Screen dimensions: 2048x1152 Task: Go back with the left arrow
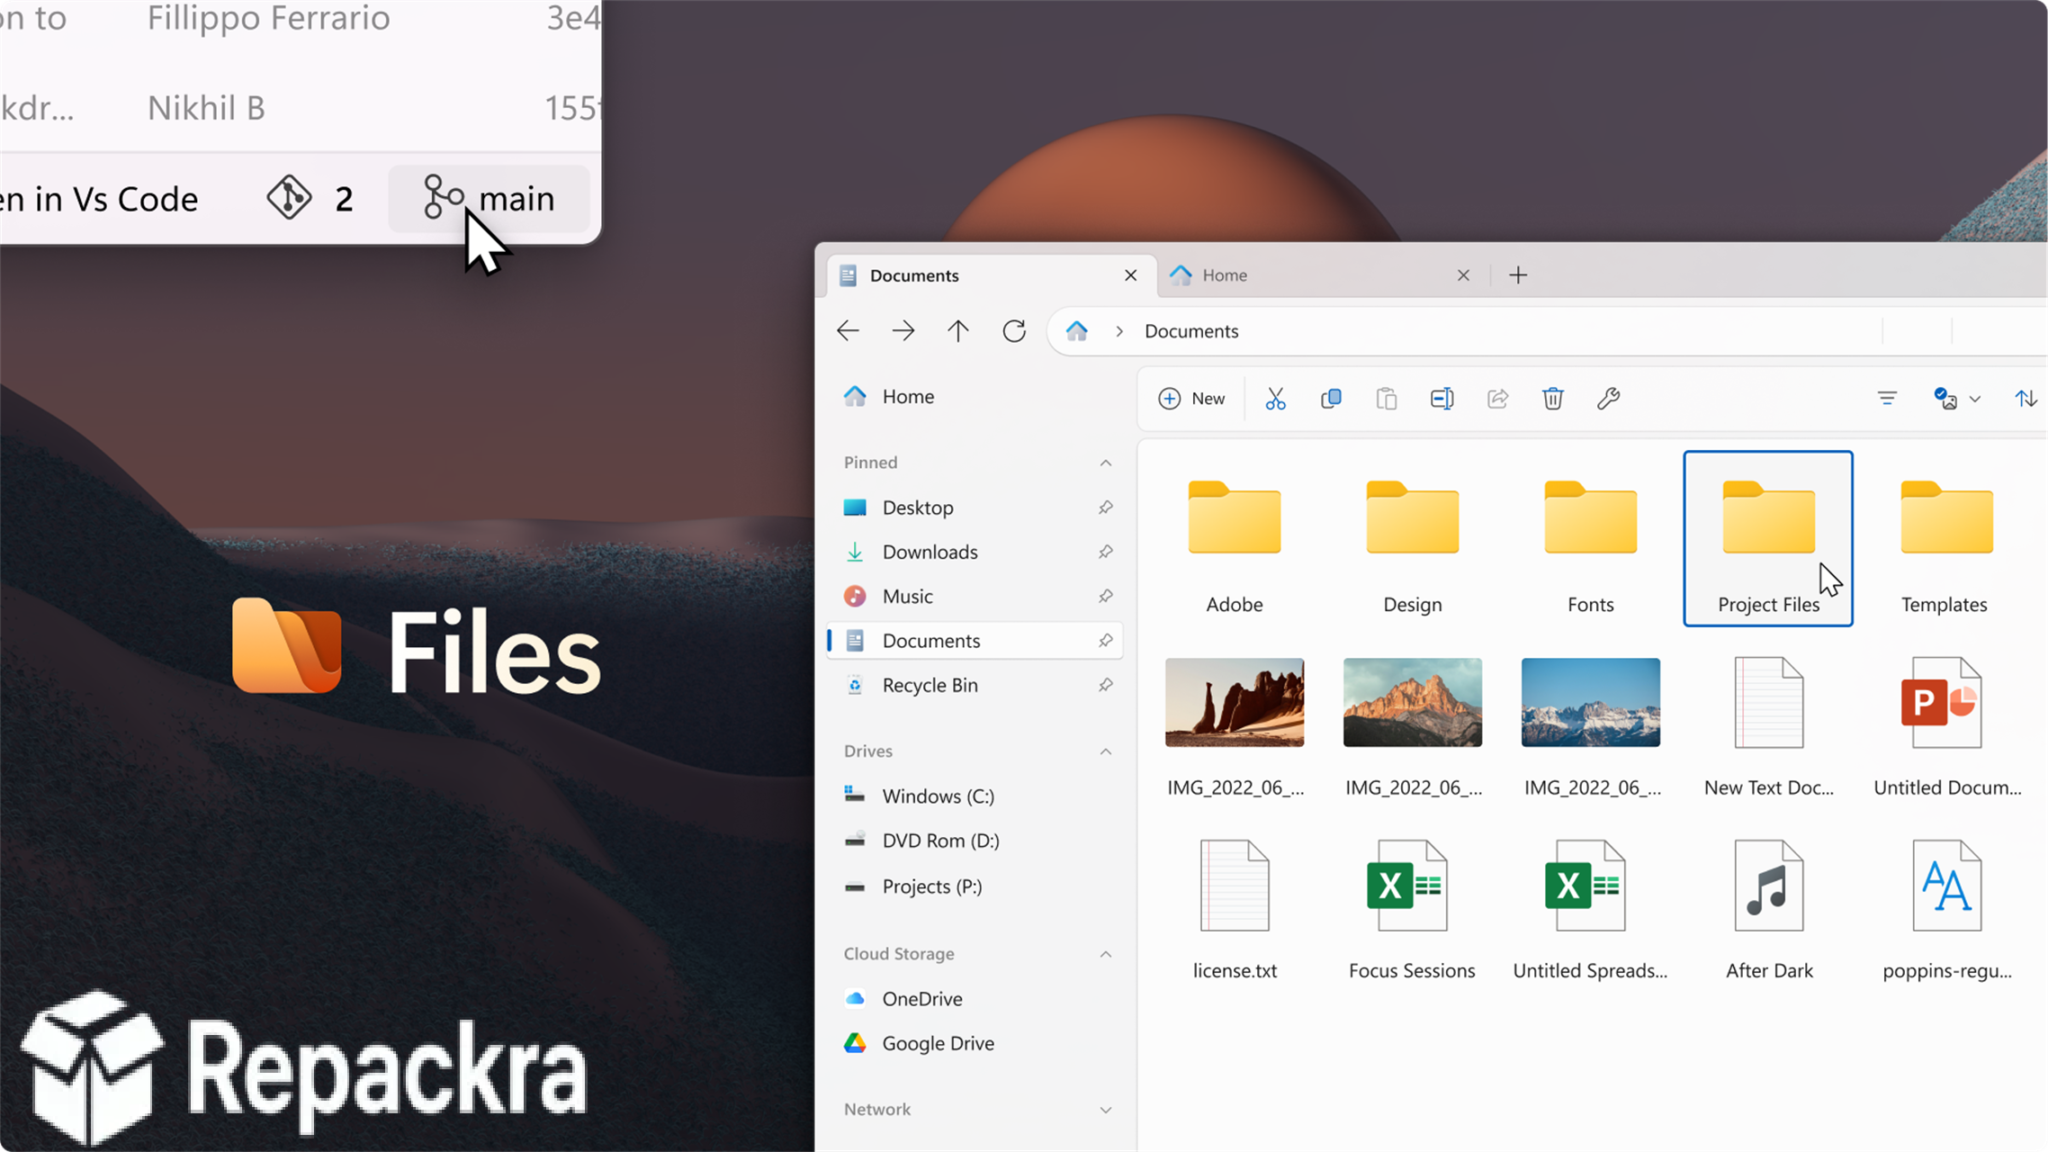tap(848, 331)
